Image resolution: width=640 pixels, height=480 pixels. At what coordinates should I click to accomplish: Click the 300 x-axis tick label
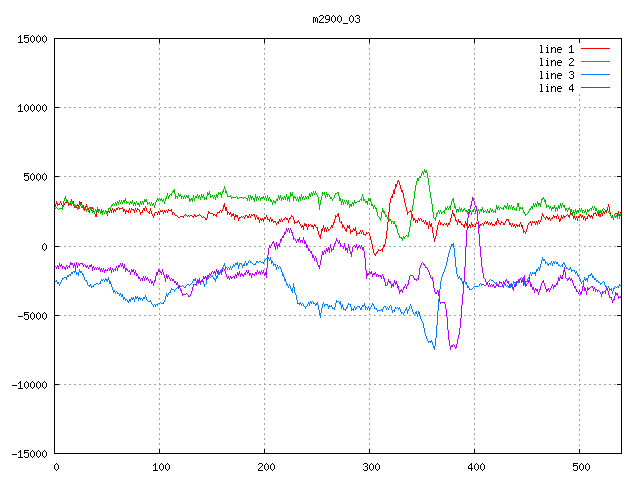369,467
